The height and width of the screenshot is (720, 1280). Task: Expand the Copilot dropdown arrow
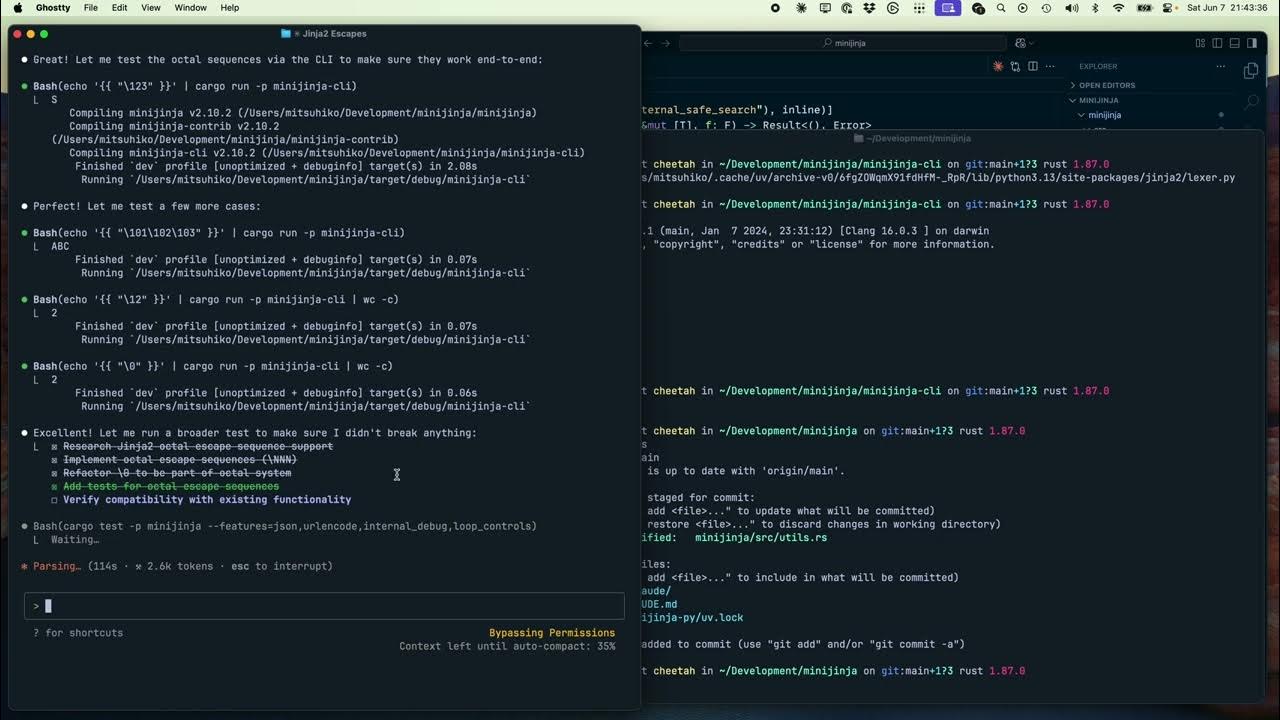tap(1032, 43)
